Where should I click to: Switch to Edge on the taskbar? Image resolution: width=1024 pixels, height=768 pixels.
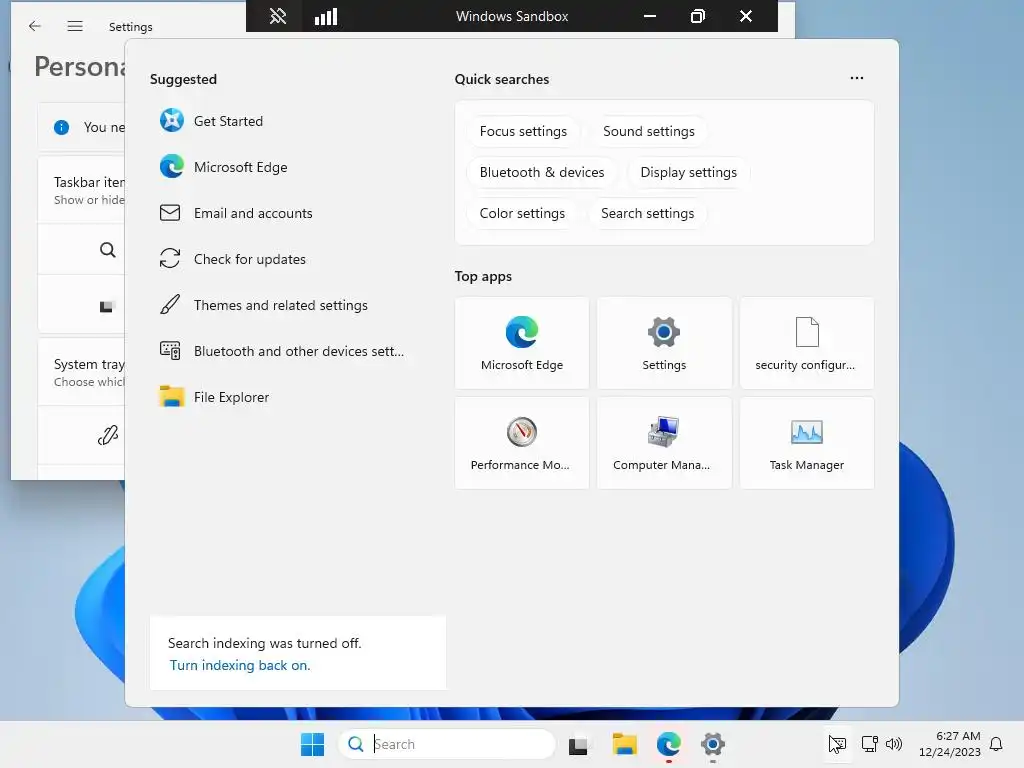pos(669,744)
